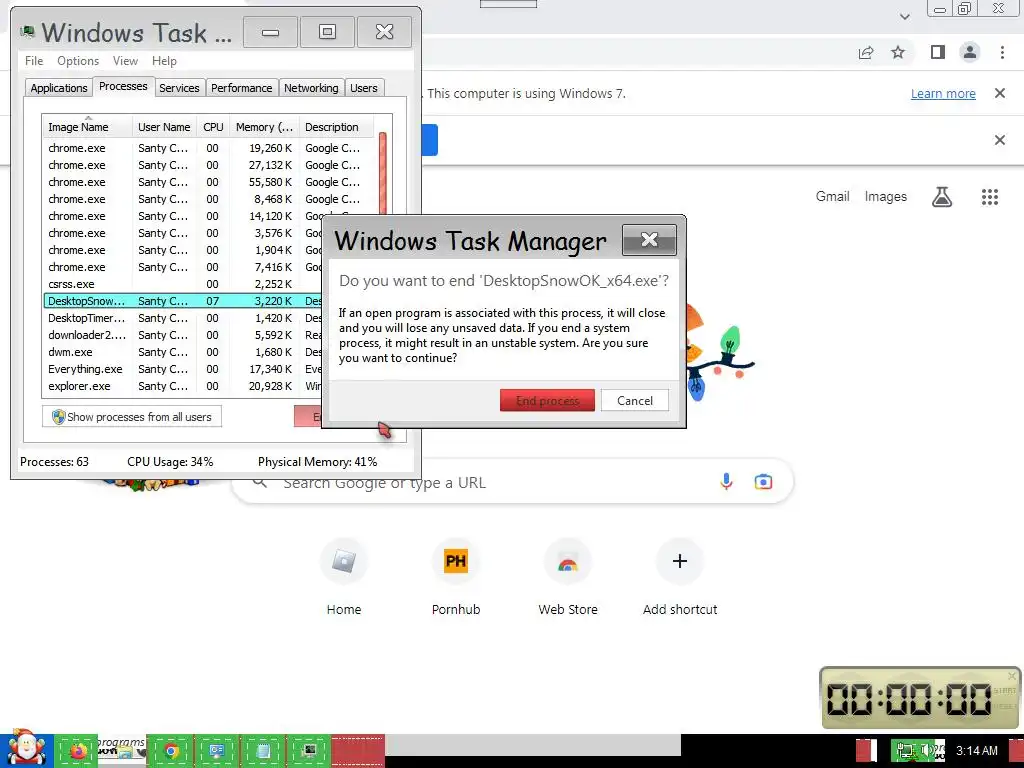Close the second Chrome infobar

click(1000, 140)
